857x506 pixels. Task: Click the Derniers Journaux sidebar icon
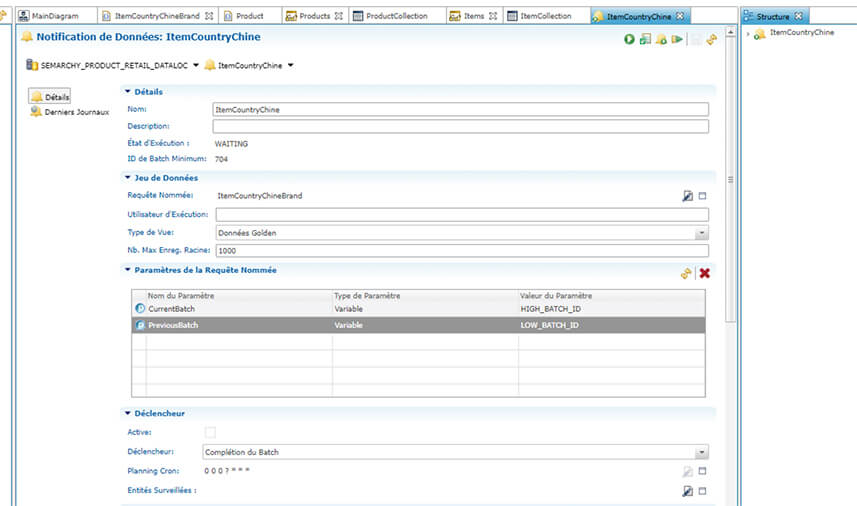tap(36, 112)
